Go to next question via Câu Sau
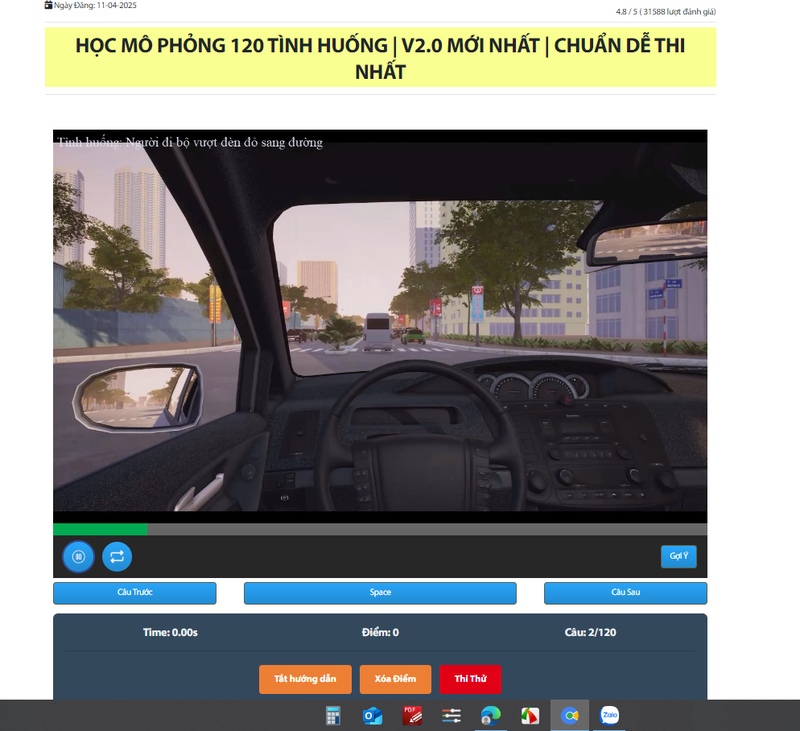 tap(624, 592)
